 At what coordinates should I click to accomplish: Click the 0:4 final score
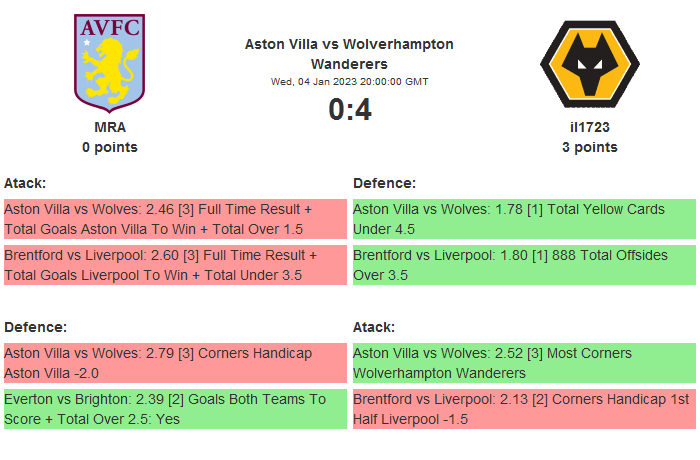tap(349, 109)
